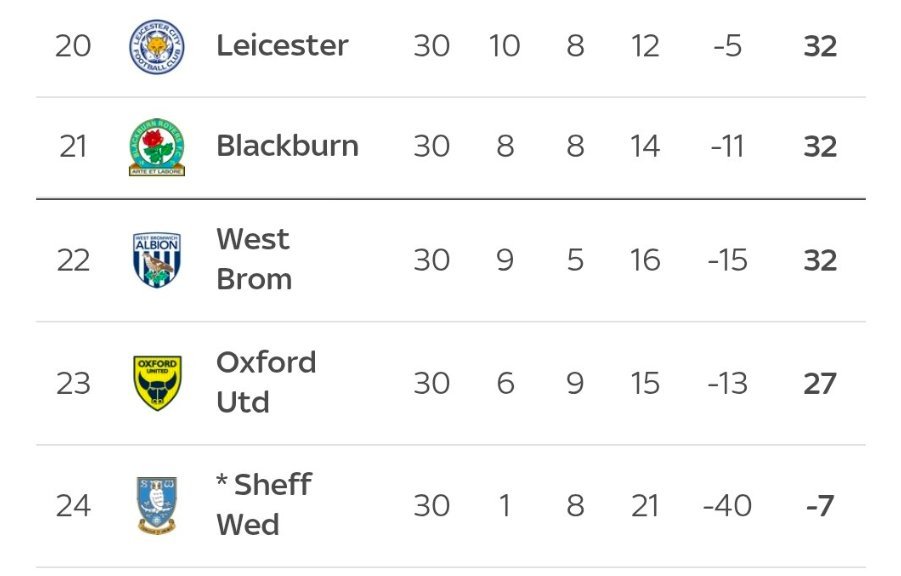Open the West Brom team link
Screen dimensions: 901x576
253,259
